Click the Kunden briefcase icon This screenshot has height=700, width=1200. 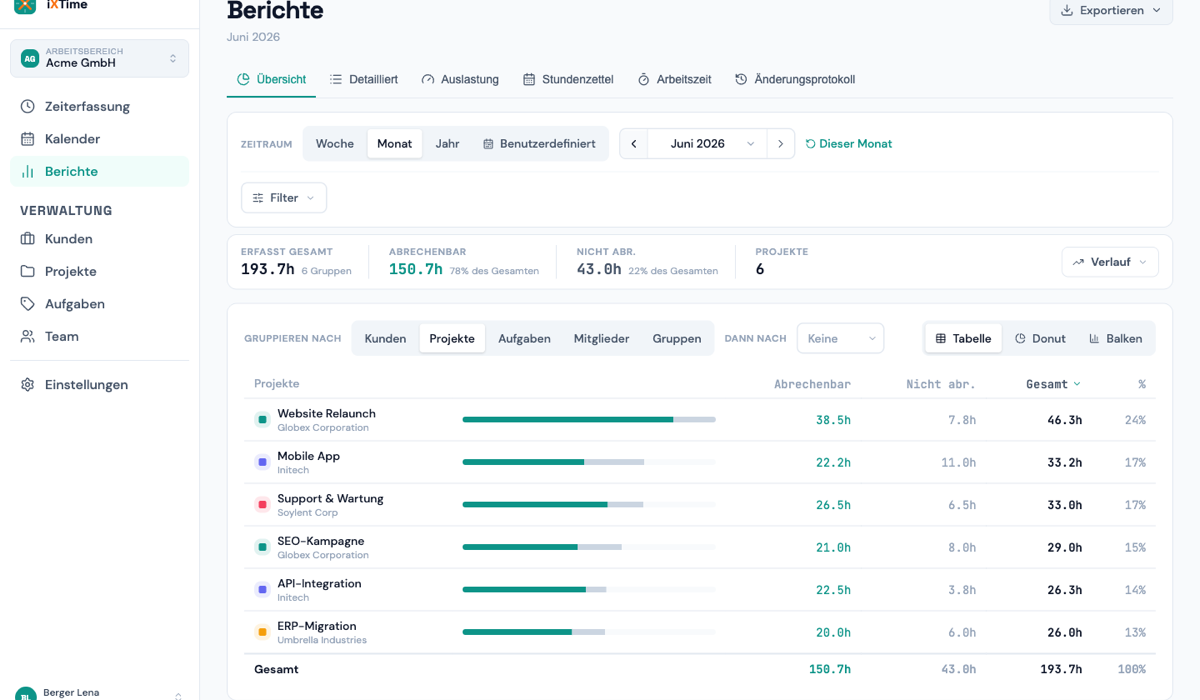(x=28, y=239)
